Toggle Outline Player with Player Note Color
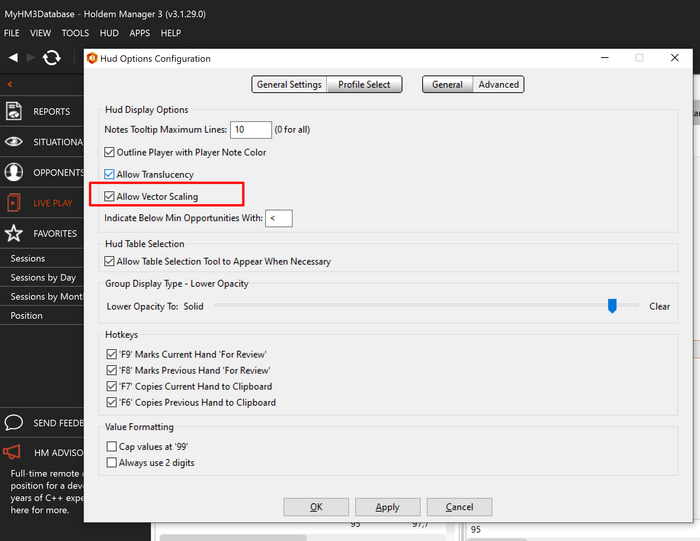The image size is (700, 541). coord(109,152)
